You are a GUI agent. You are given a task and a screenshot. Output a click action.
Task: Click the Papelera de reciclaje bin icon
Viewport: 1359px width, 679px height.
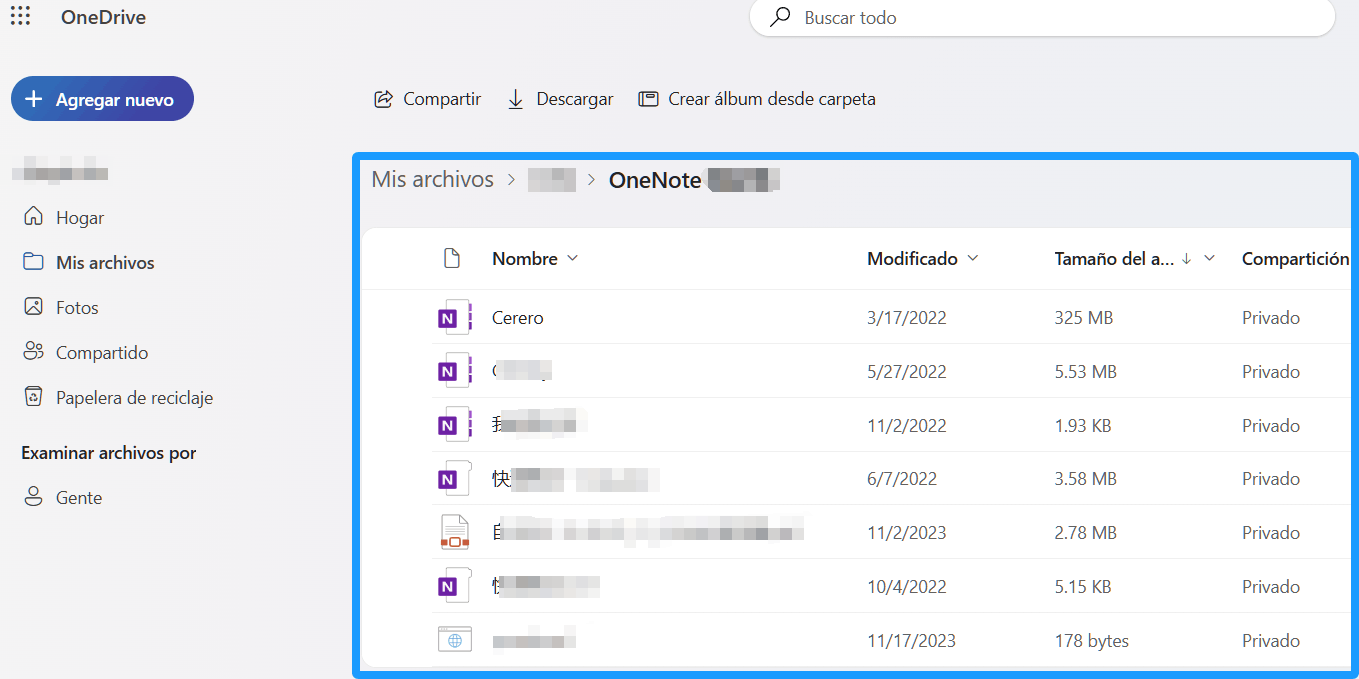pyautogui.click(x=33, y=397)
